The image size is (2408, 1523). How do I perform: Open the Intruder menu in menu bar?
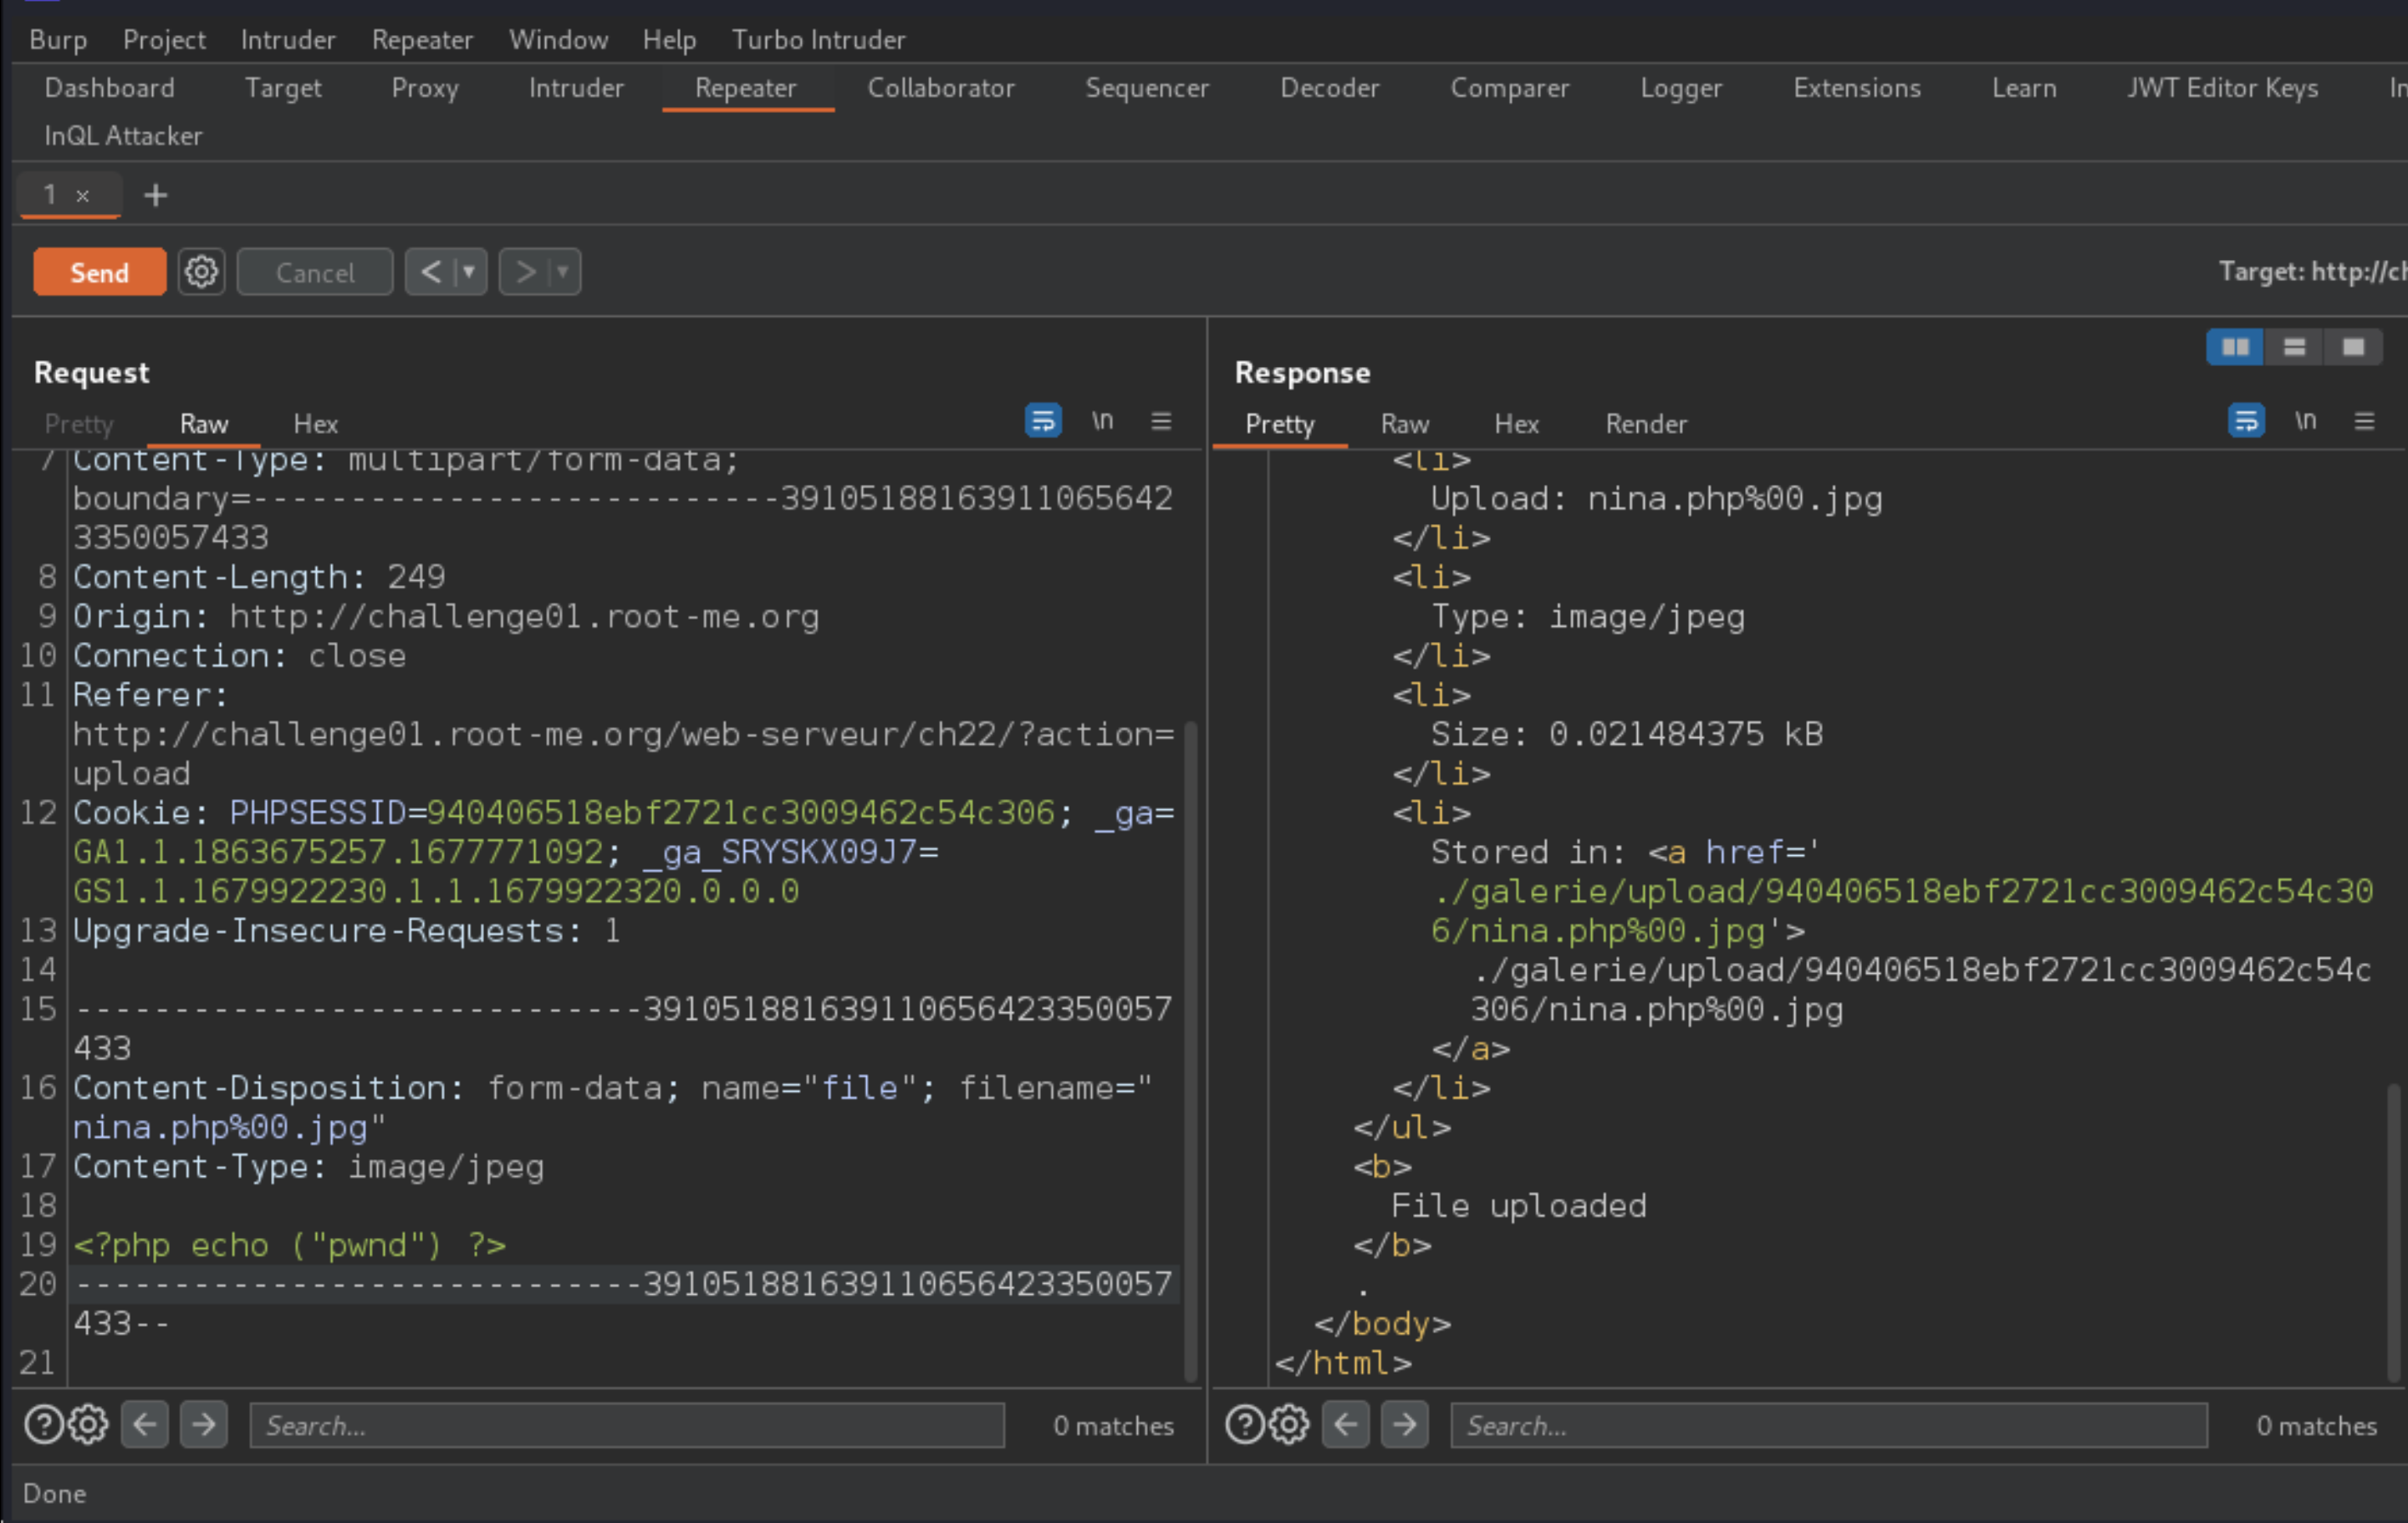point(288,40)
